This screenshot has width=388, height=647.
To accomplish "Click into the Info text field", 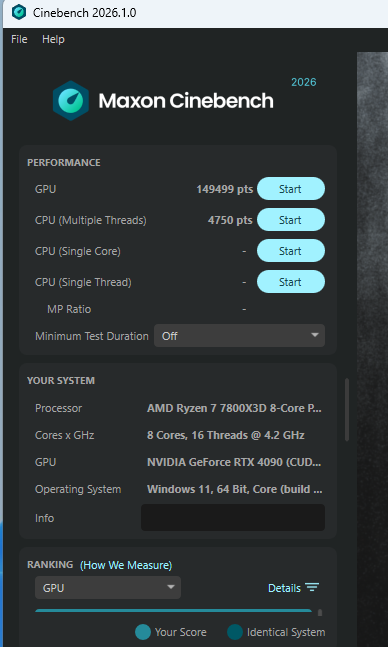I will 233,517.
